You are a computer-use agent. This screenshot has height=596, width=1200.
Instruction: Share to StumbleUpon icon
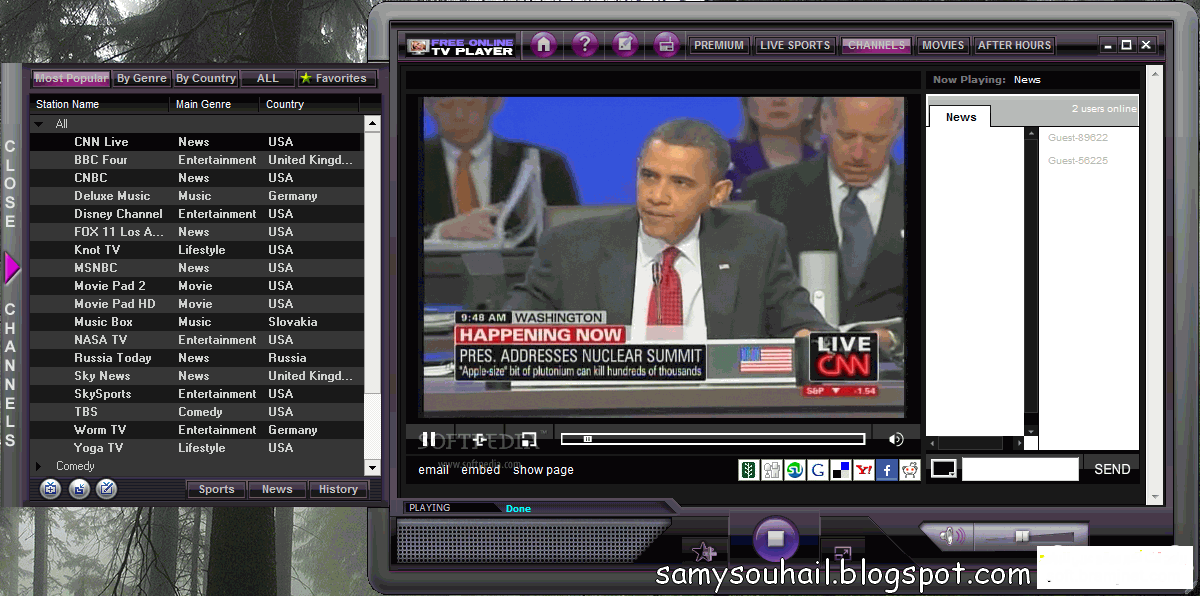click(x=794, y=470)
